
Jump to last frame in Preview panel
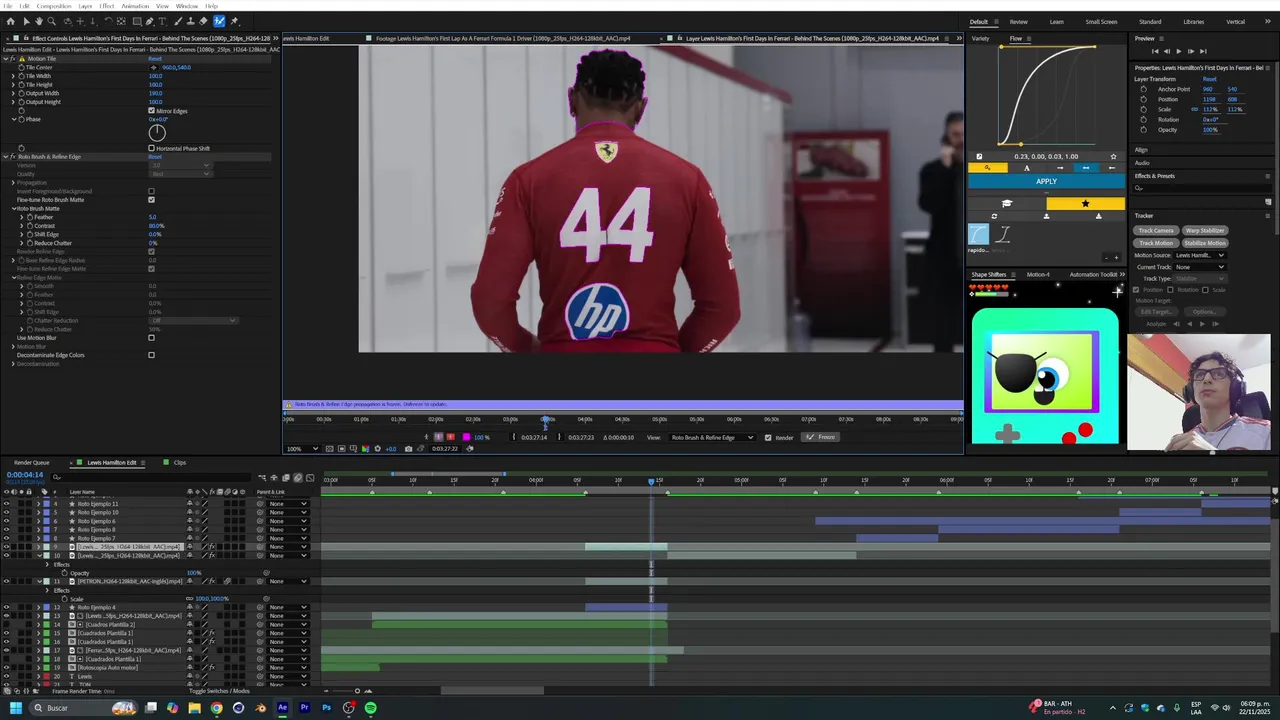point(1203,51)
